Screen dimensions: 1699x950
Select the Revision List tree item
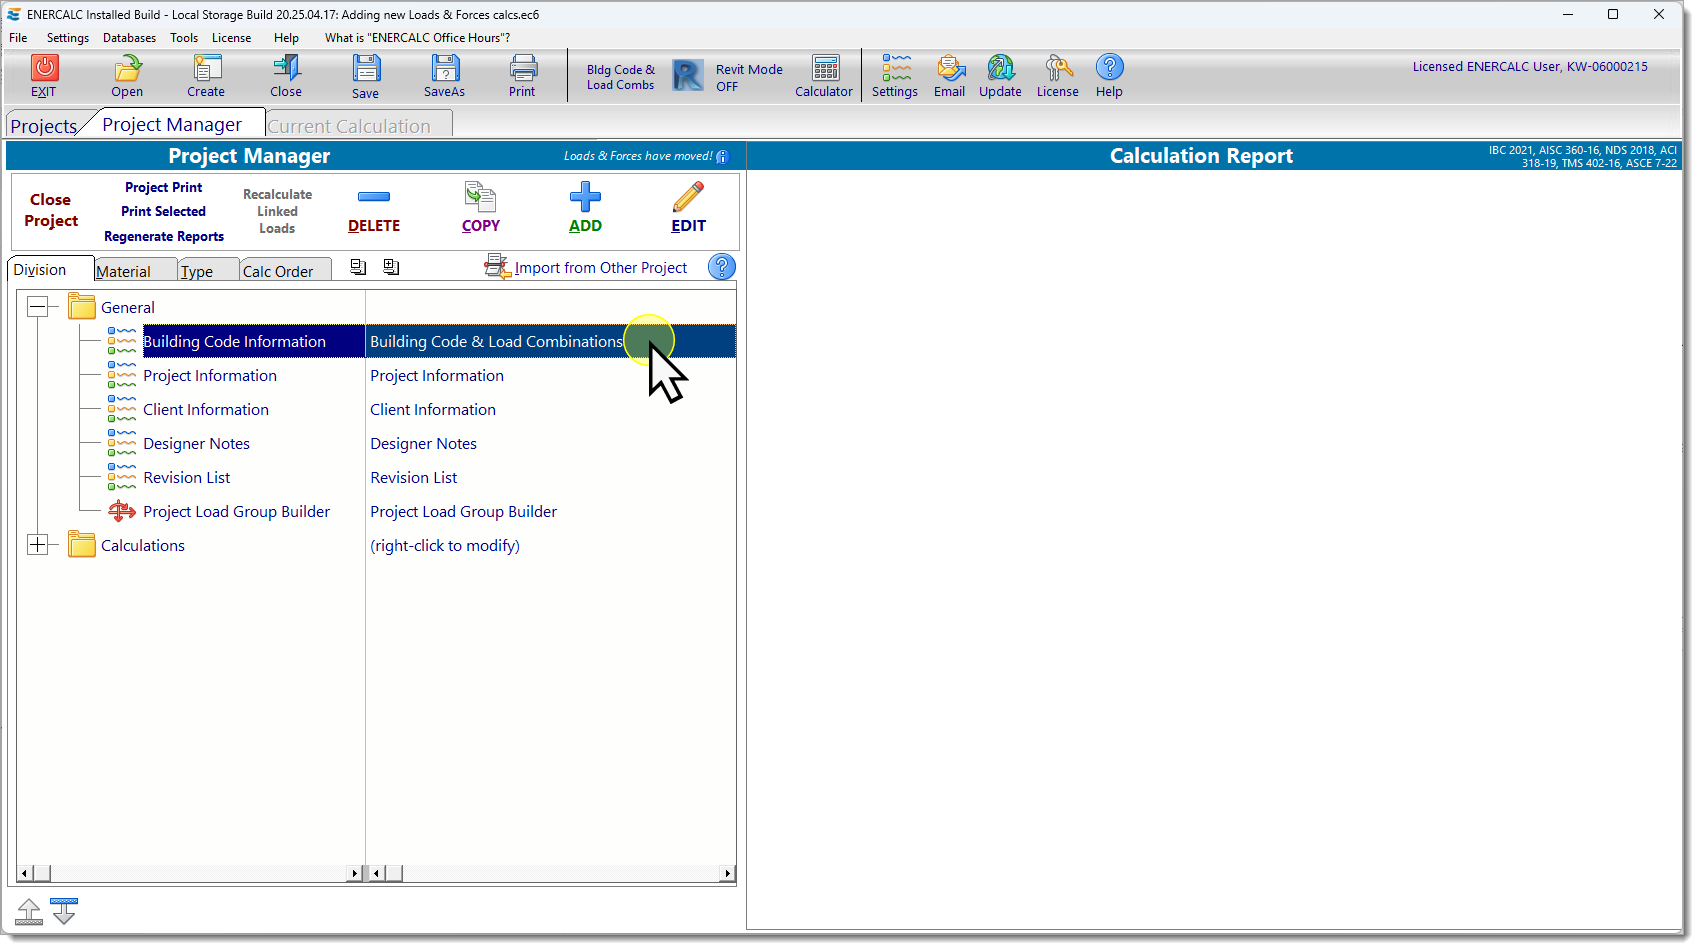click(187, 477)
